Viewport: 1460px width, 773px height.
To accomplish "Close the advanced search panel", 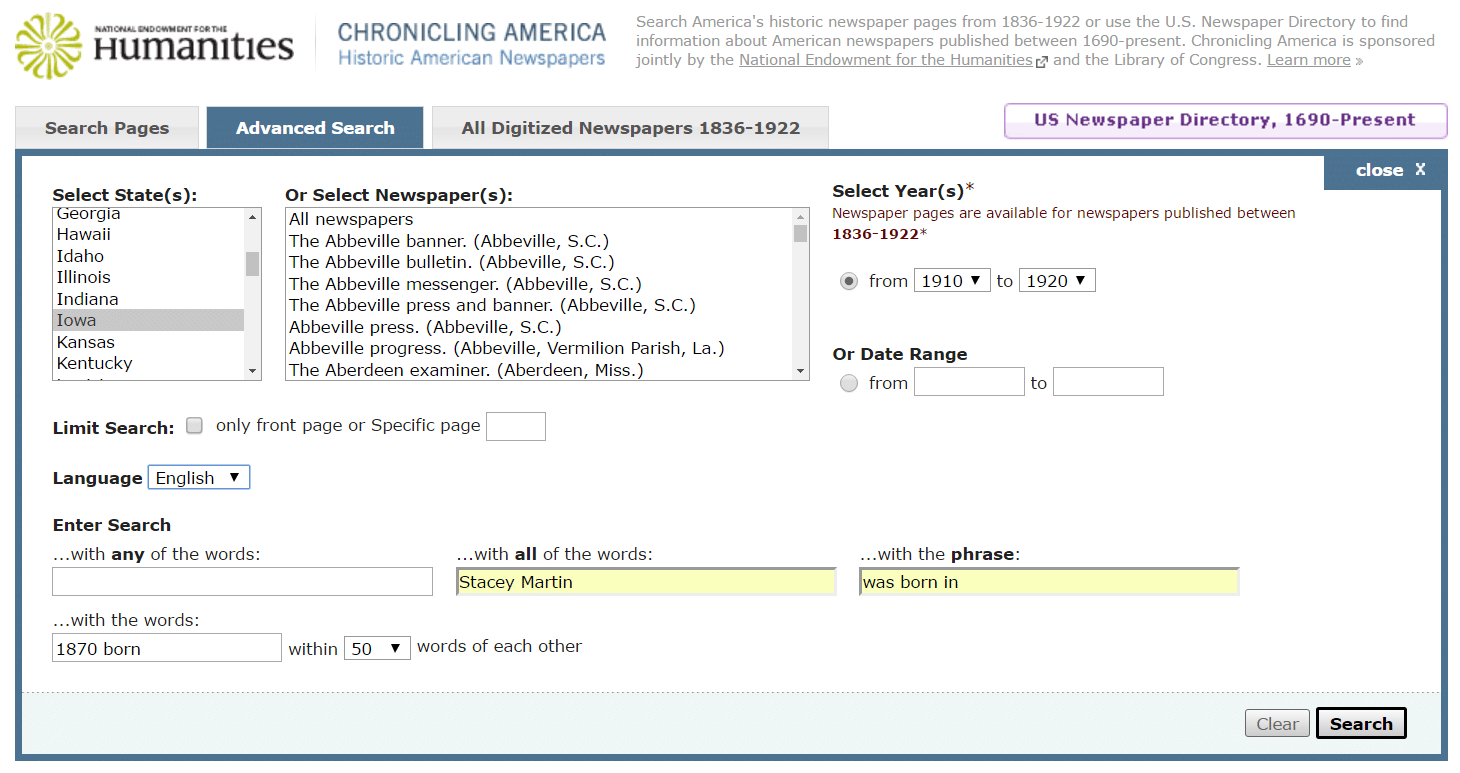I will click(1390, 170).
